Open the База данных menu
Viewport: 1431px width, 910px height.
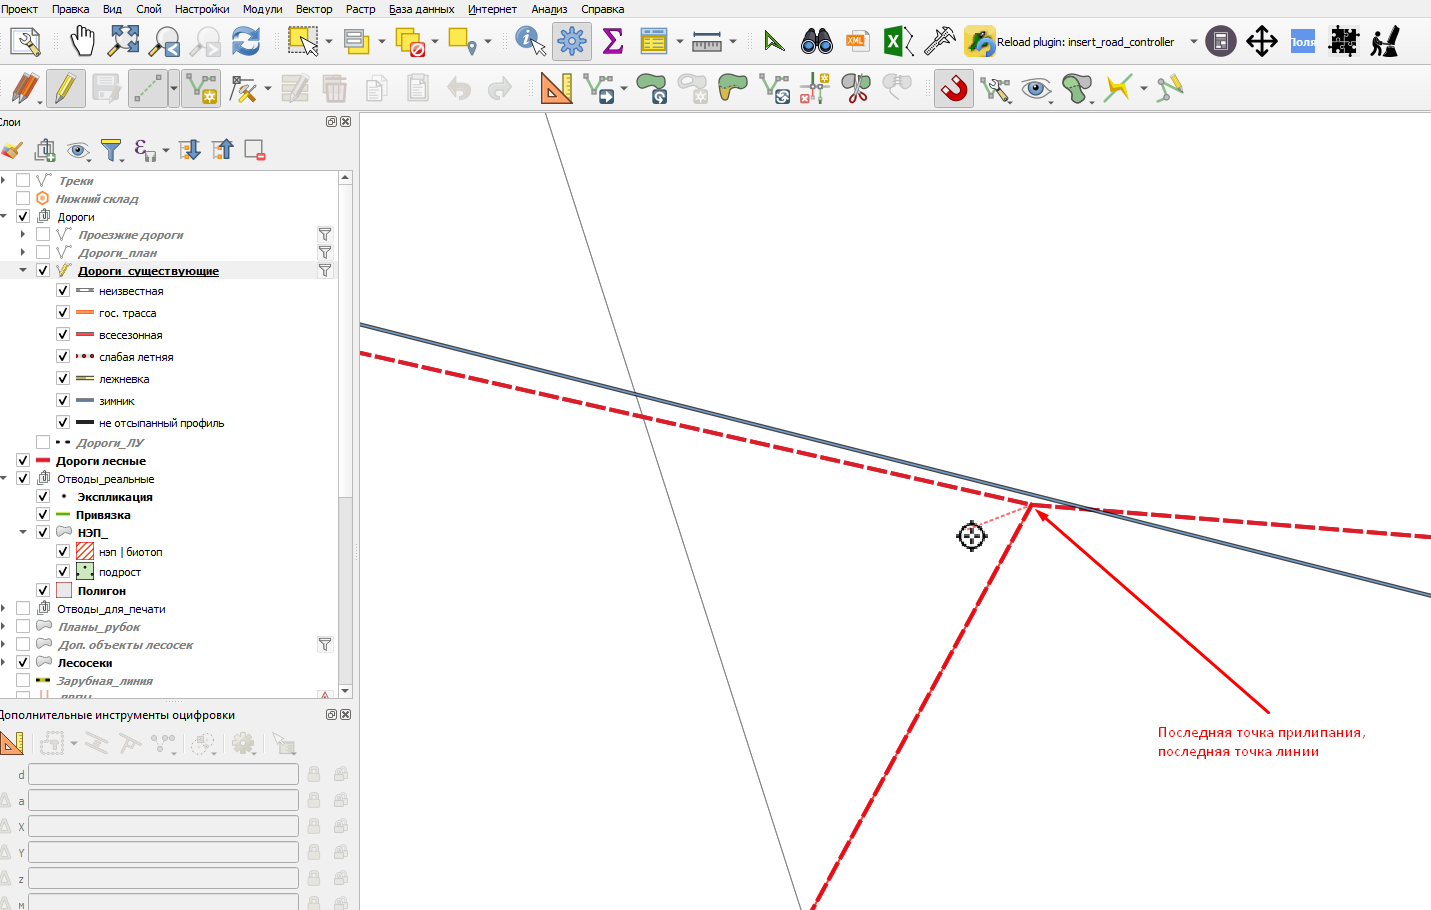coord(421,9)
